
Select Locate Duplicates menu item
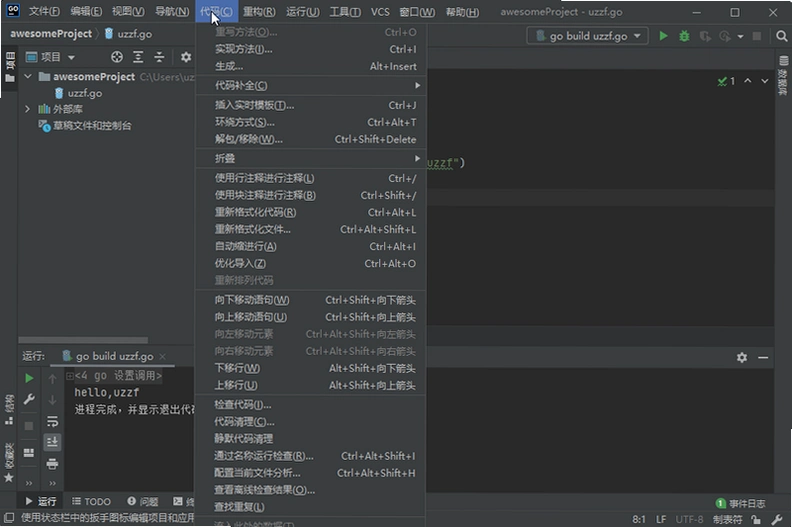(311, 507)
